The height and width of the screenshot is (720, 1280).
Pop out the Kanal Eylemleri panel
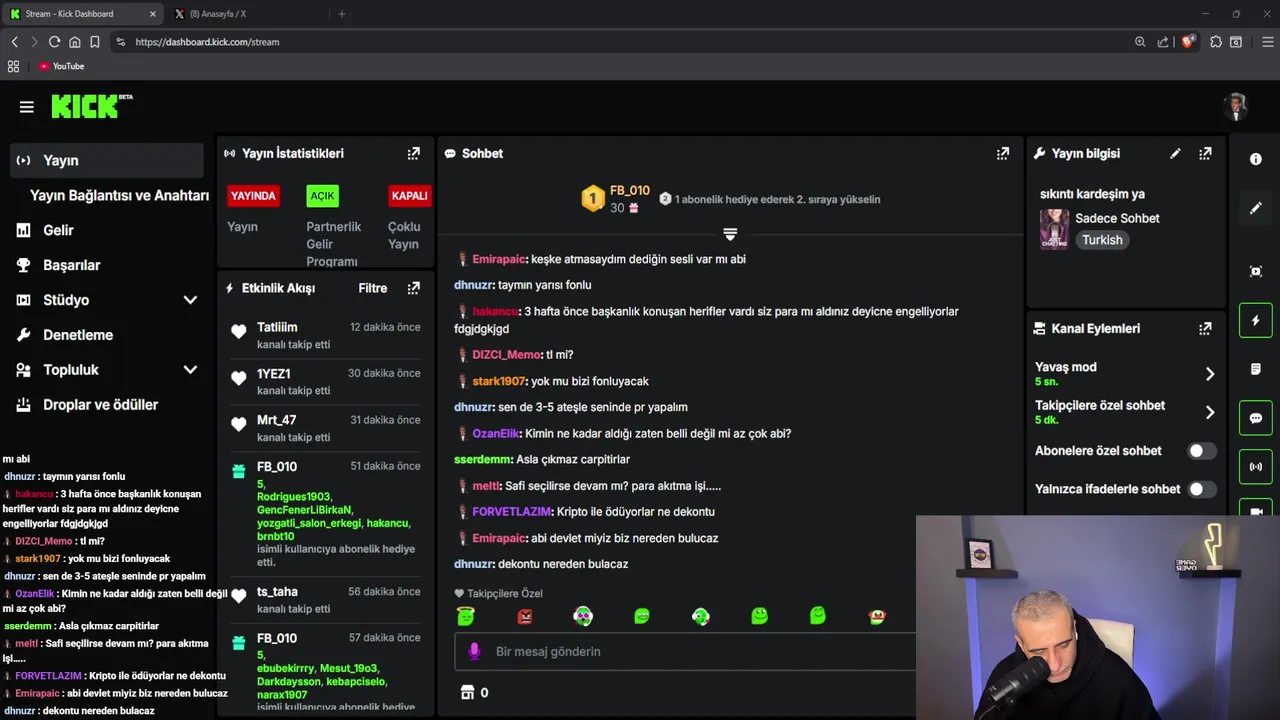tap(1205, 328)
